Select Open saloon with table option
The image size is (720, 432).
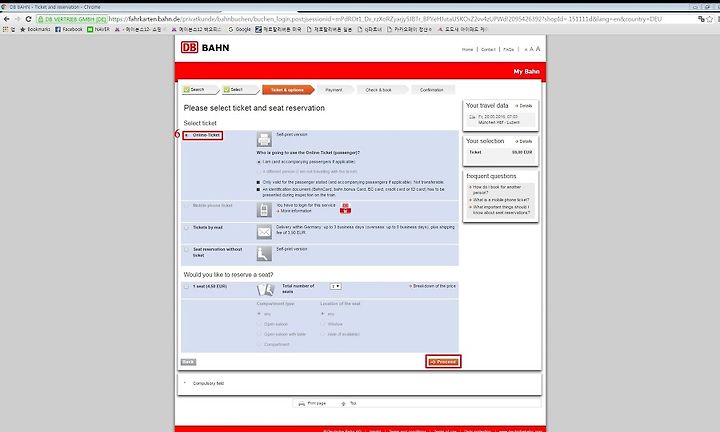pyautogui.click(x=259, y=334)
